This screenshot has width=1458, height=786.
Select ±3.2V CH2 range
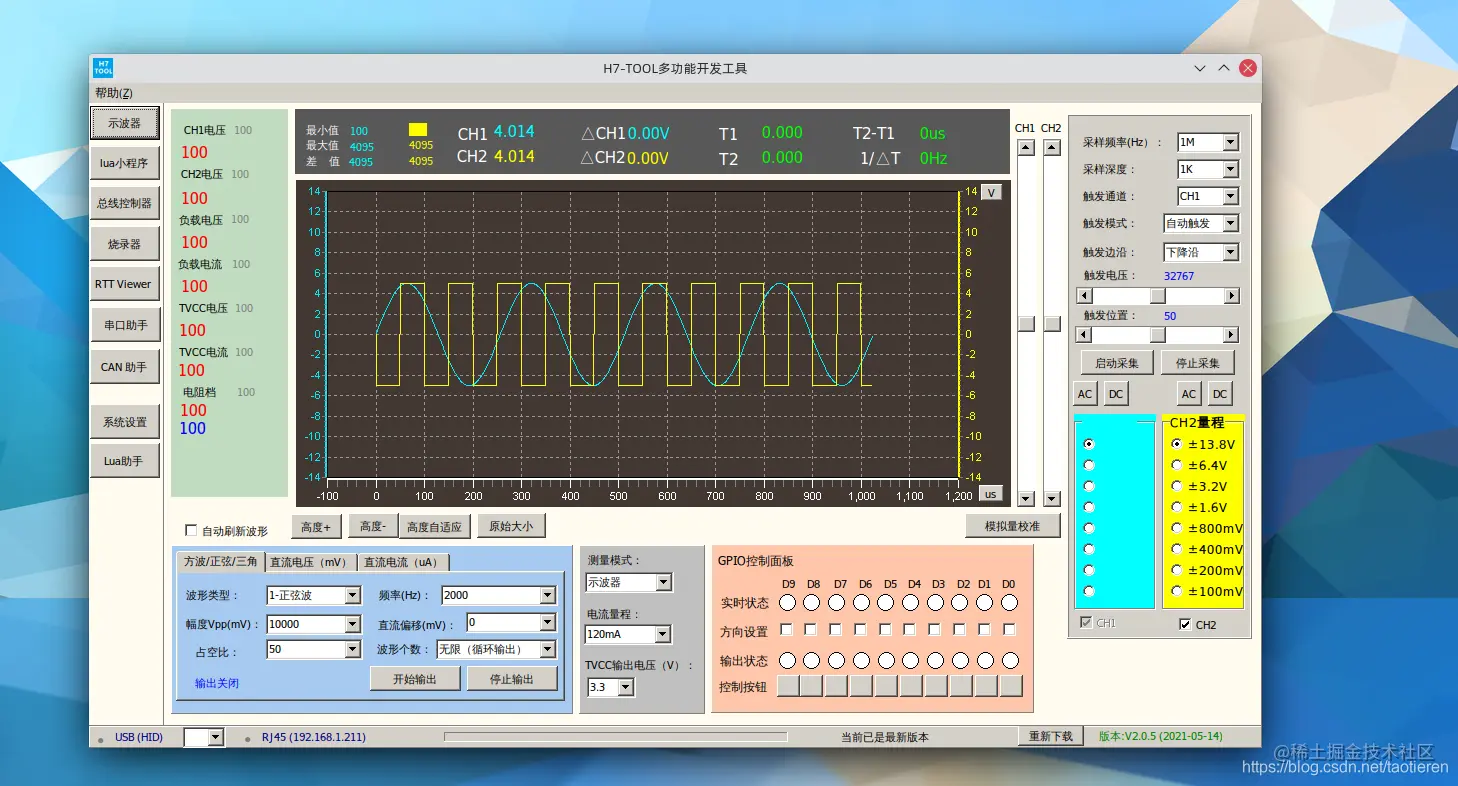(1177, 486)
